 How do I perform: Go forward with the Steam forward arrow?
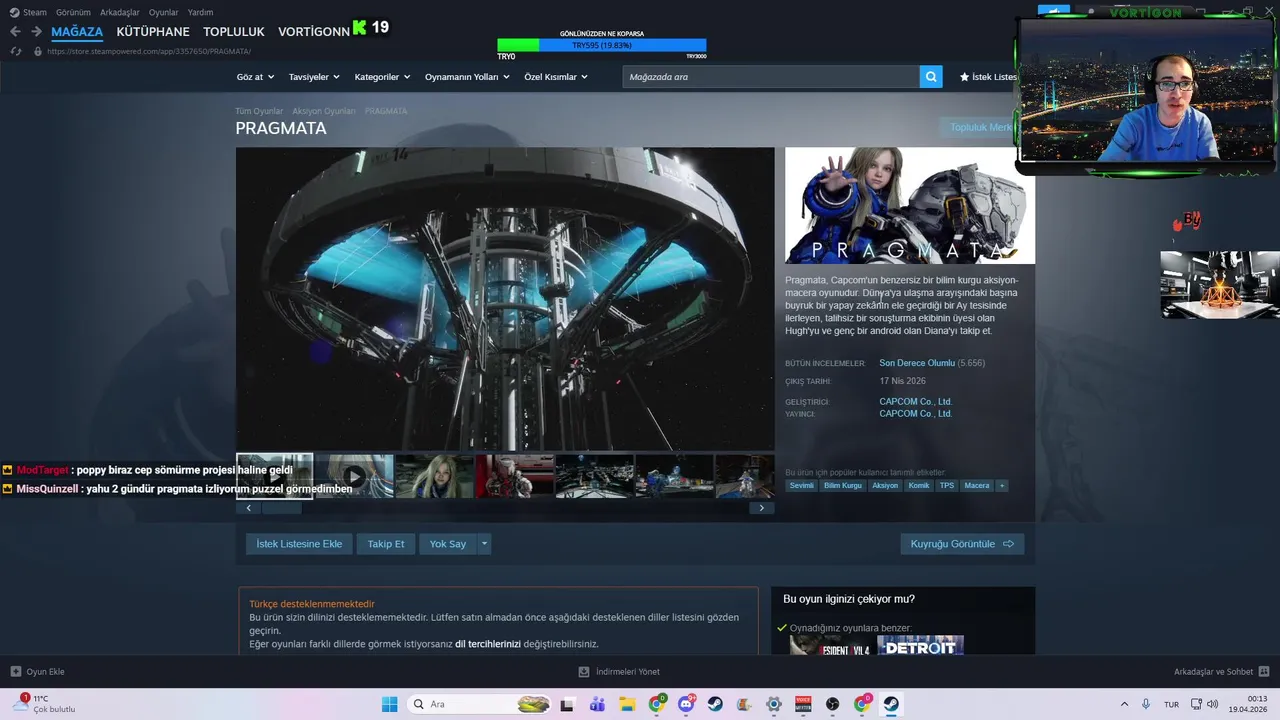36,31
